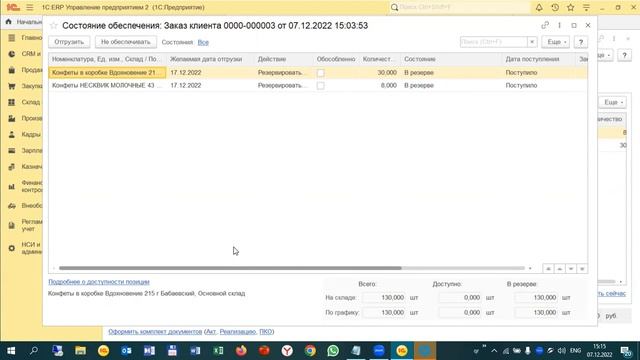Select row Конфеты НЕСКВИК МОЛОЧНЫЕ
The image size is (640, 360).
point(318,86)
